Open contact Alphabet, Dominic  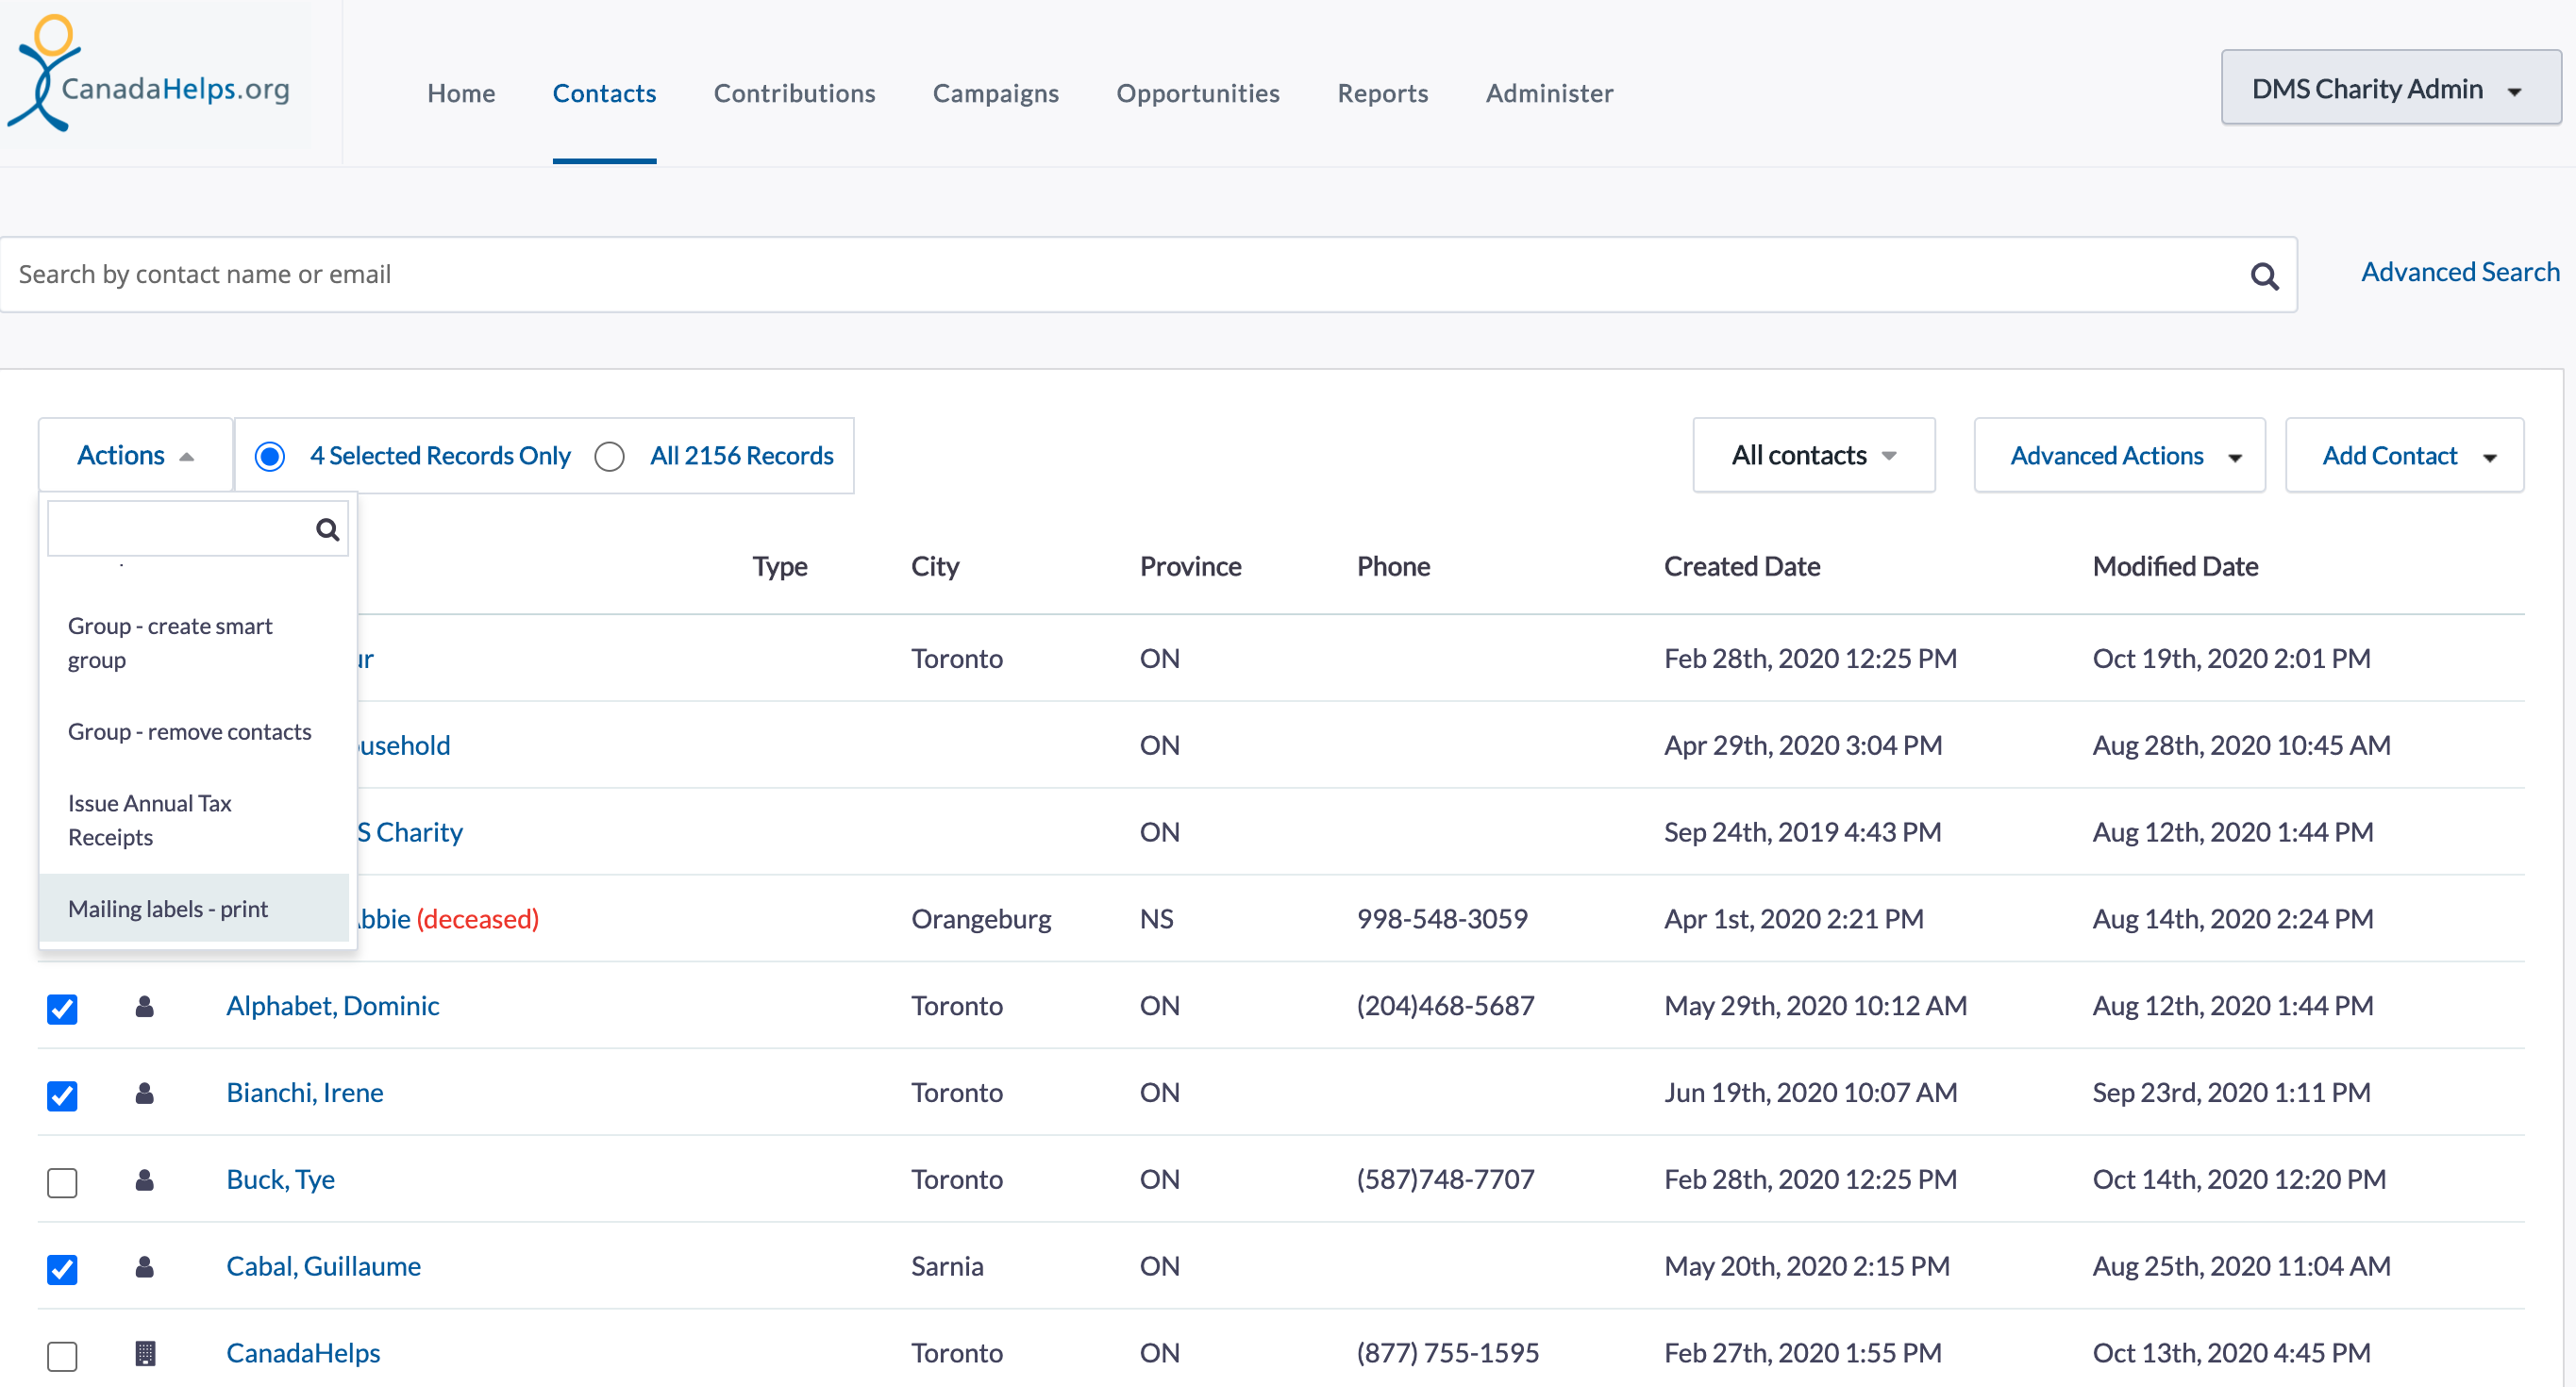332,1006
